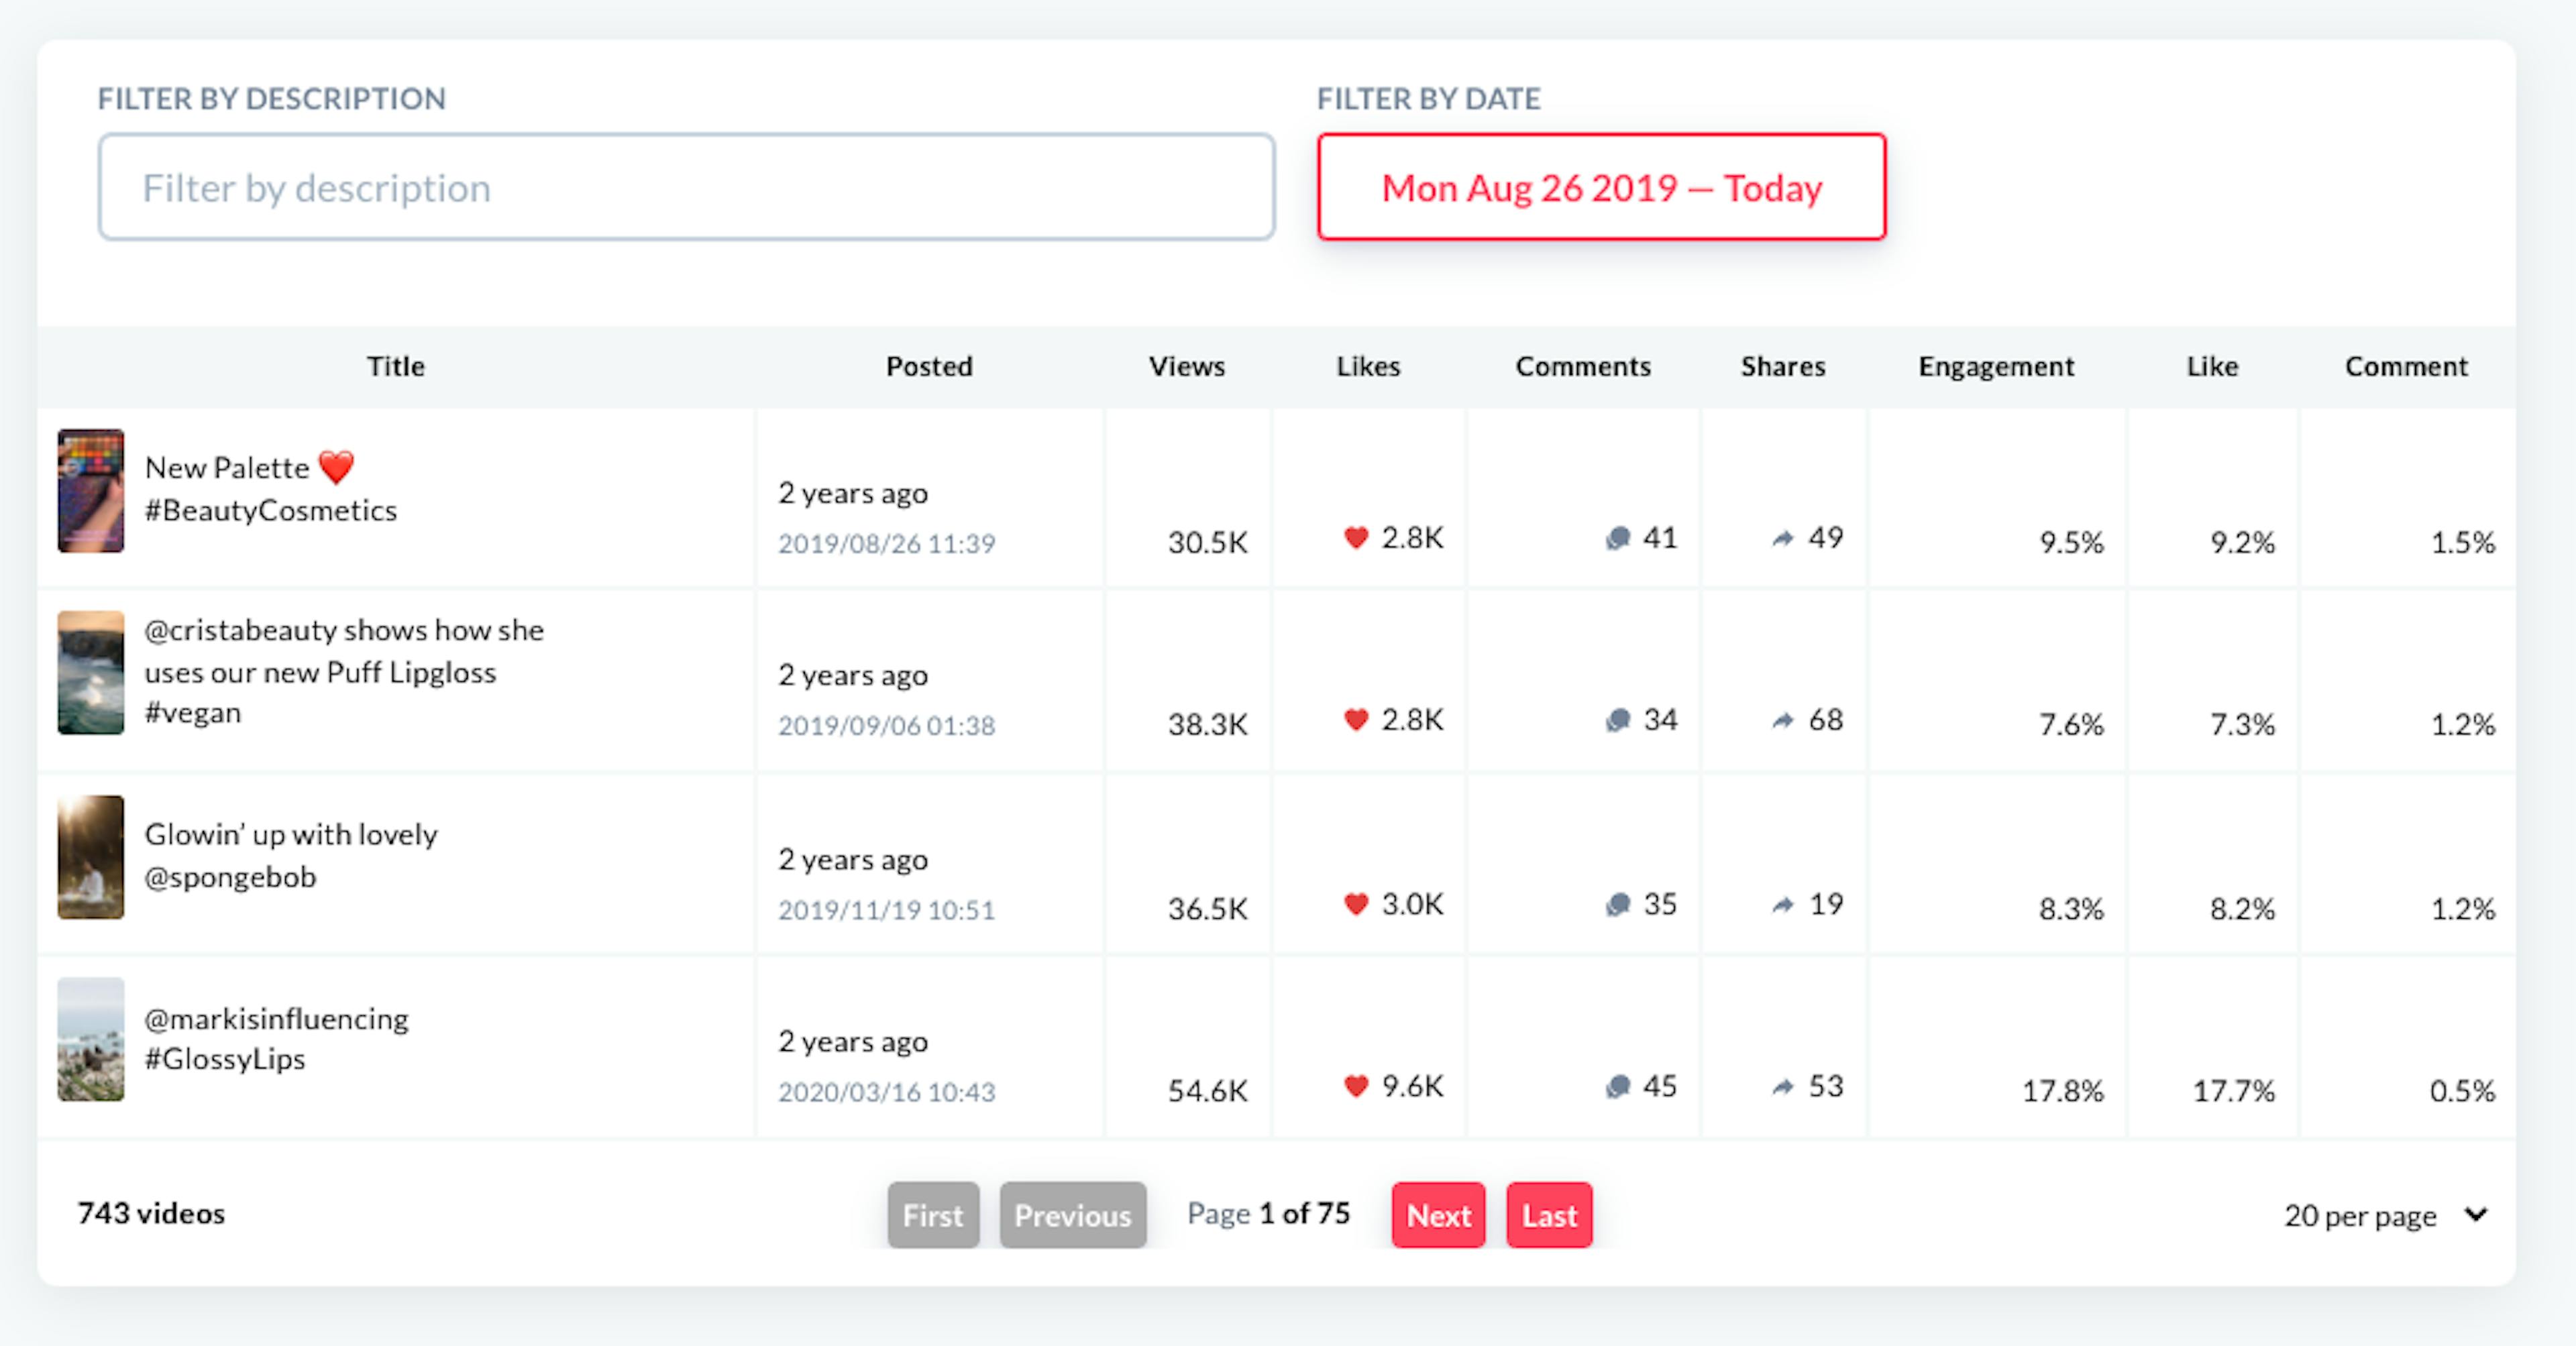Click the share arrow icon next to 53
This screenshot has width=2576, height=1346.
1783,1087
